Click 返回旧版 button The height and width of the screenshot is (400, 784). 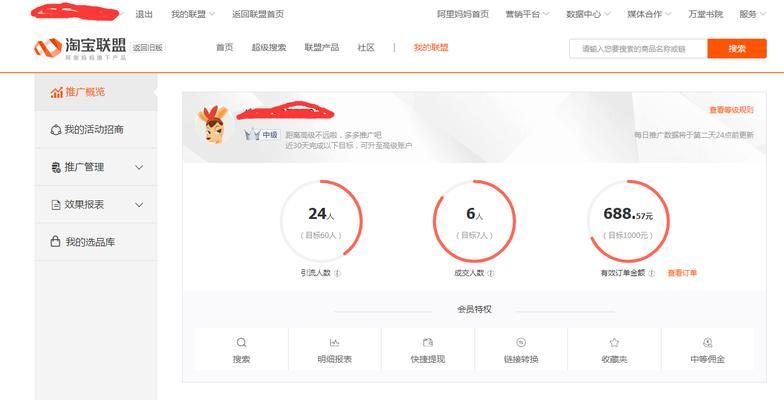[148, 48]
